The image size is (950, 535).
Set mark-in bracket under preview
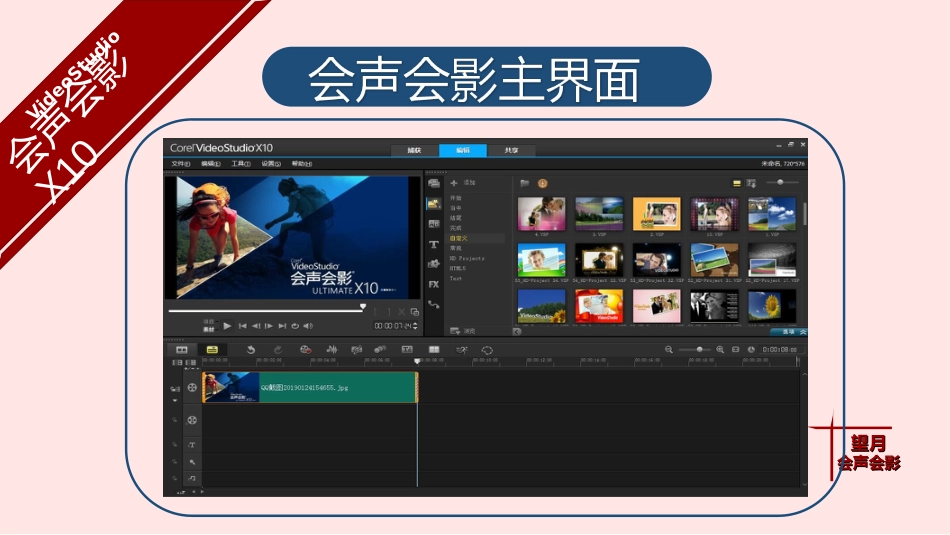pos(376,311)
